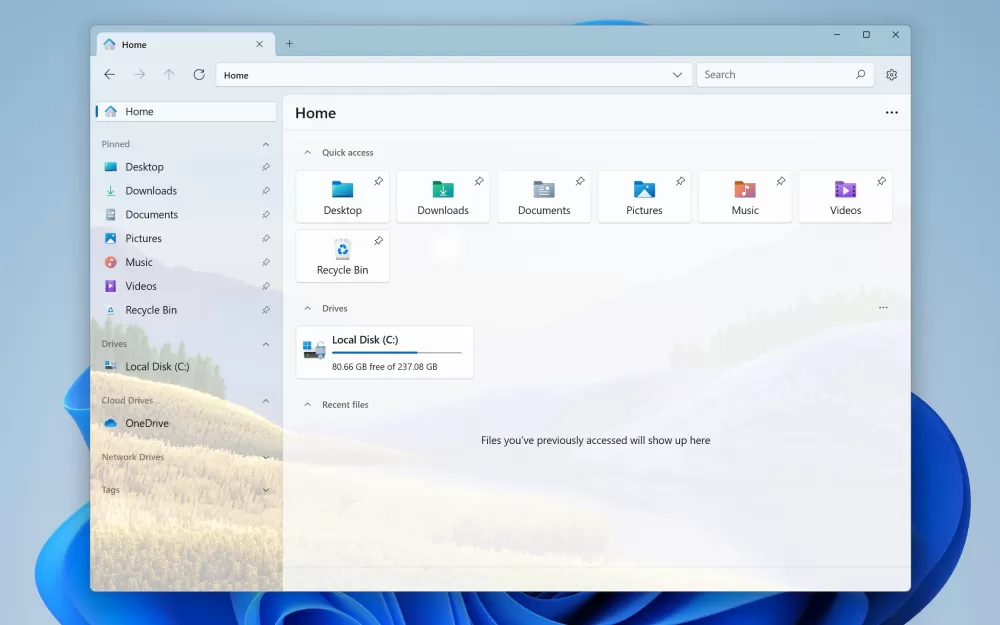
Task: Click the '80.66 GB free of 237.08 GB' text
Action: pos(385,367)
